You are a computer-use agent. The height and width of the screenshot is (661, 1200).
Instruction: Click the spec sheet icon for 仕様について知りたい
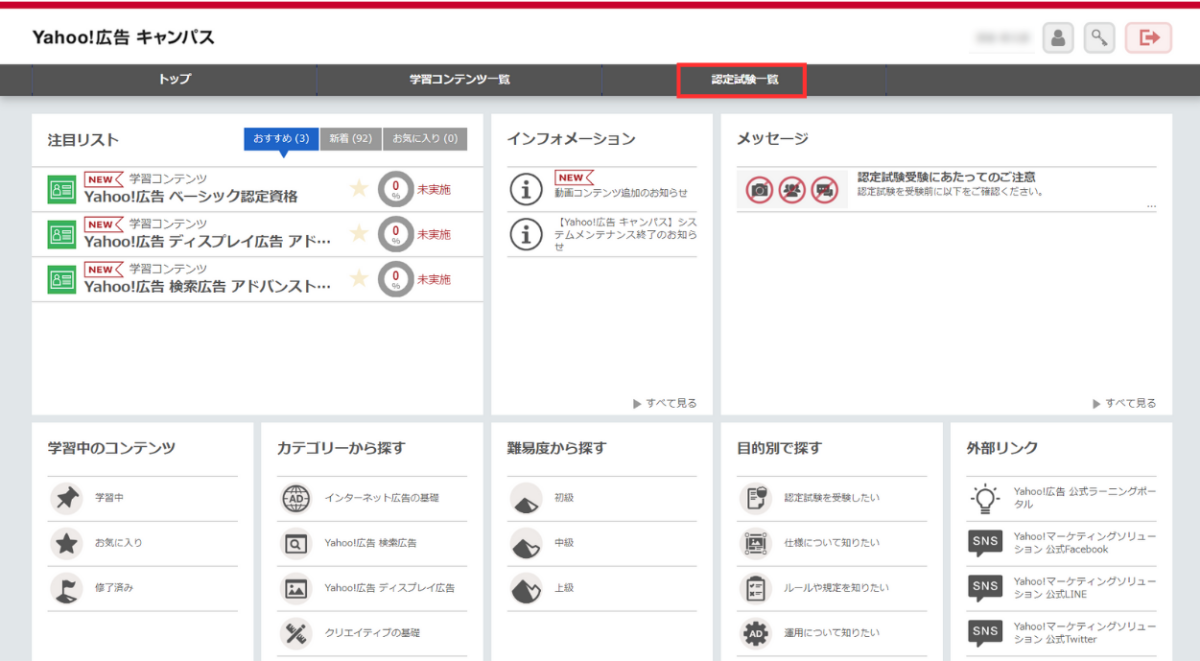click(756, 543)
